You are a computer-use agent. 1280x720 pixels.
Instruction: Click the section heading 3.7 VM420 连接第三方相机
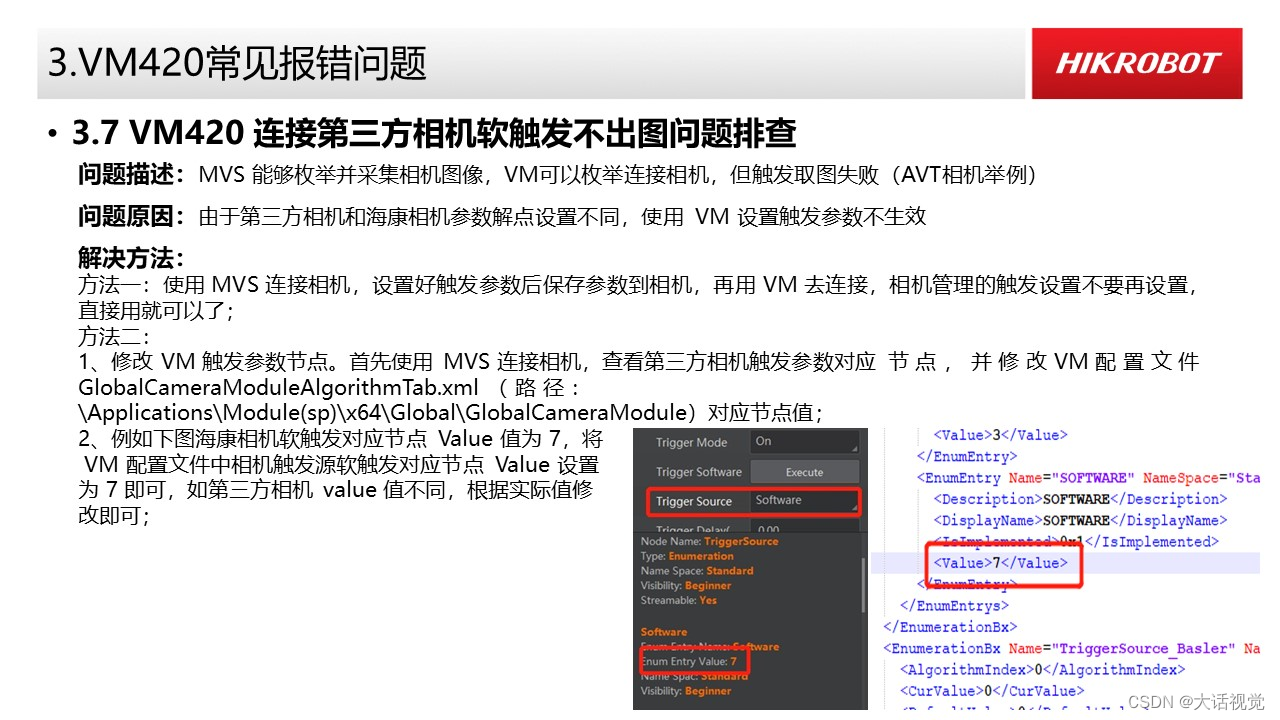435,133
